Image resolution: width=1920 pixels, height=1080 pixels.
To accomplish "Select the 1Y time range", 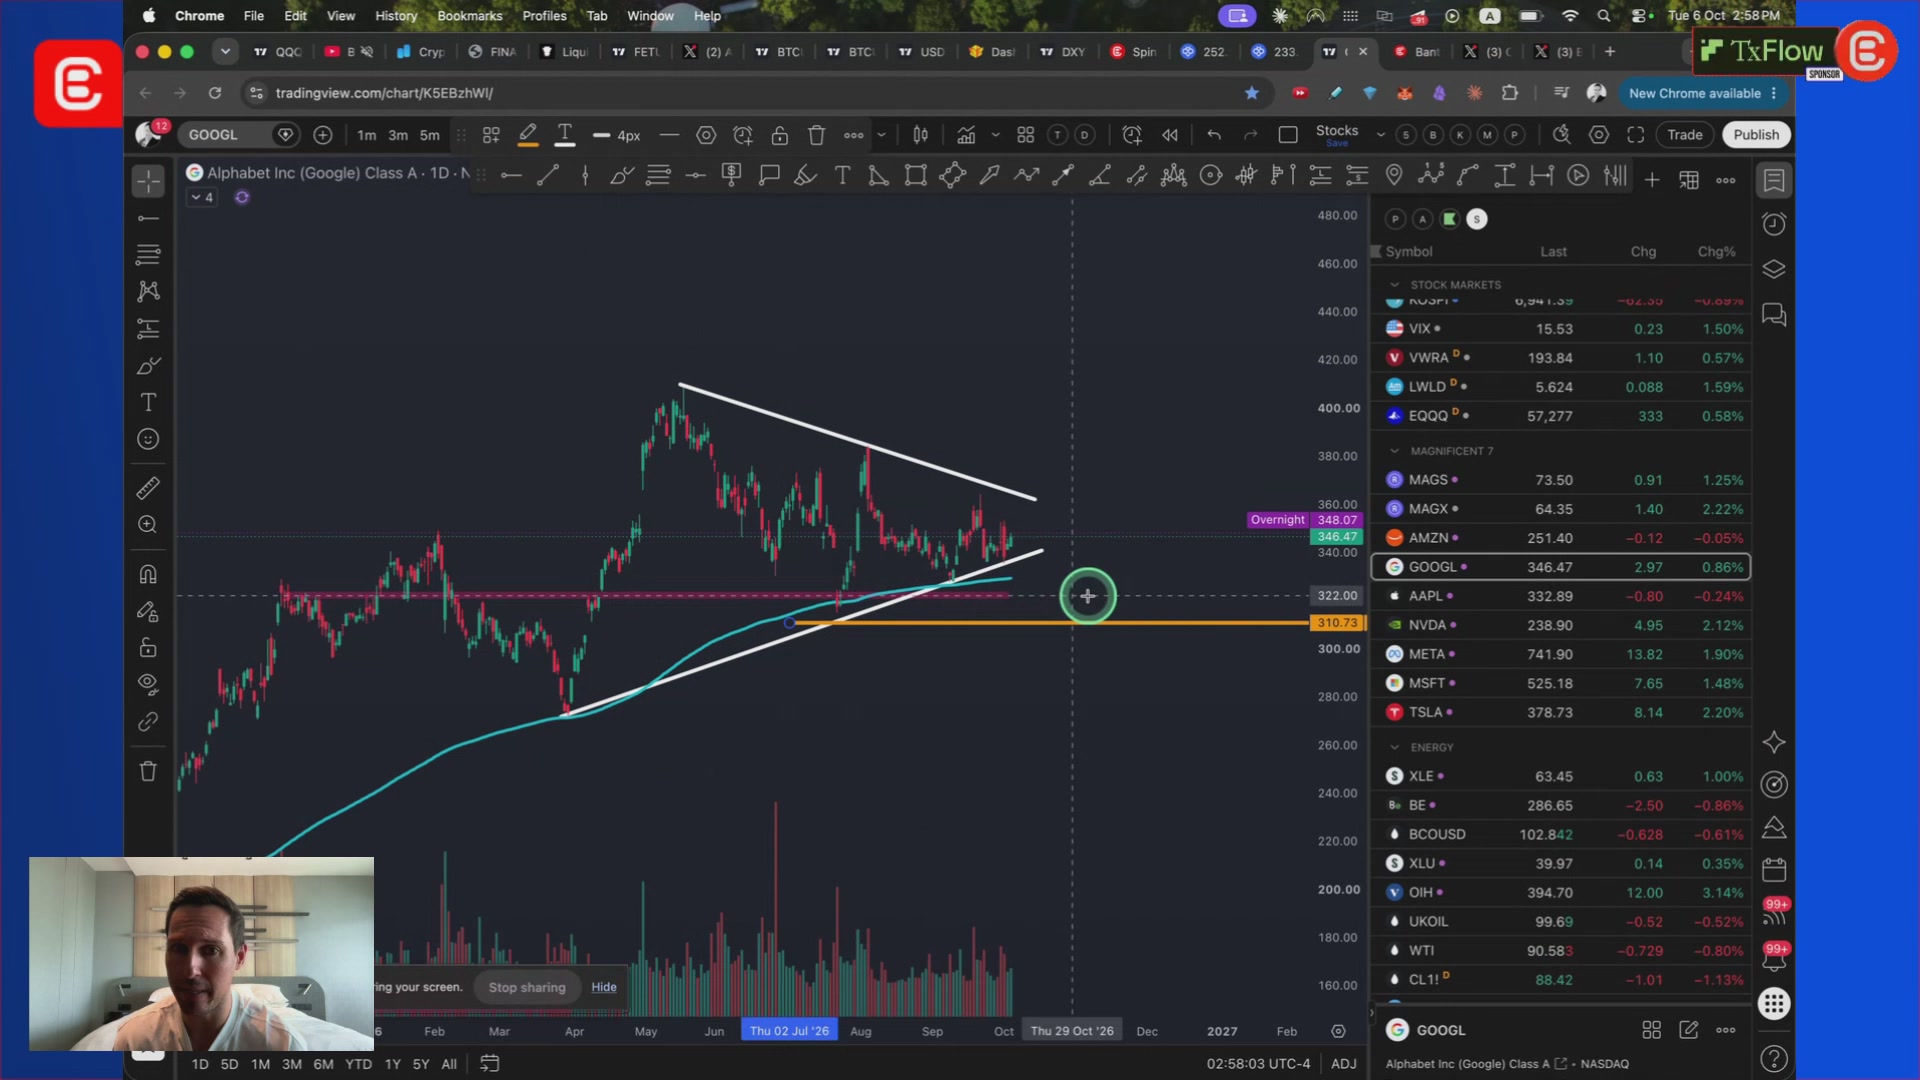I will tap(393, 1064).
